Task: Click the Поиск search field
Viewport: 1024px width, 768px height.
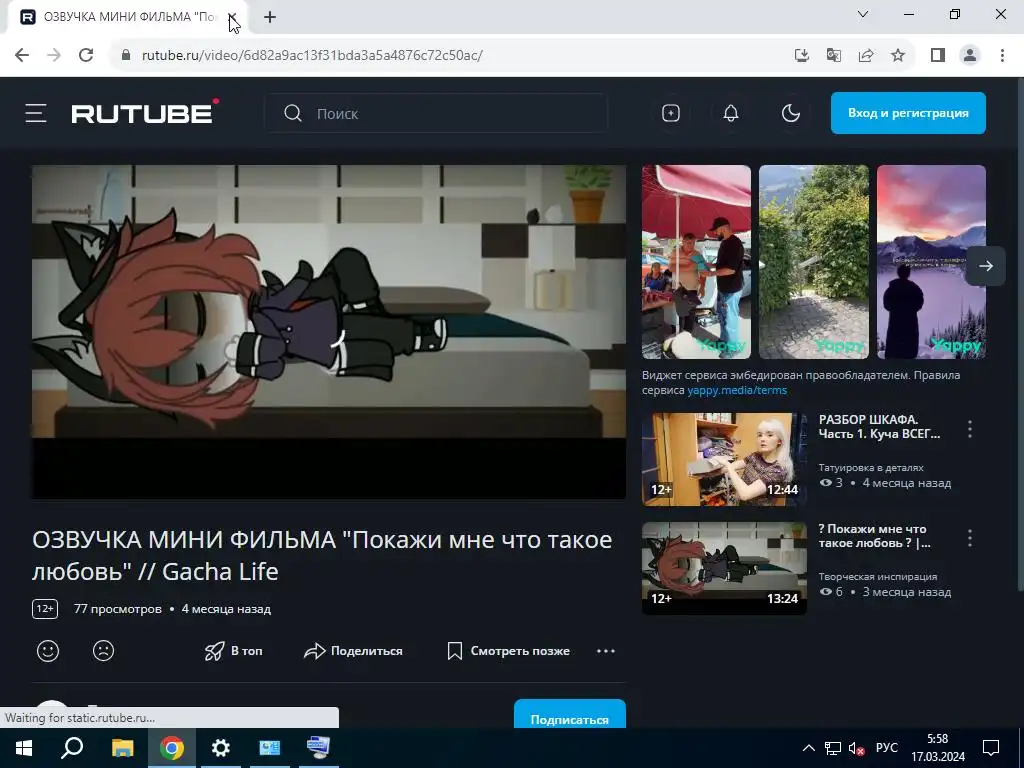Action: (x=436, y=113)
